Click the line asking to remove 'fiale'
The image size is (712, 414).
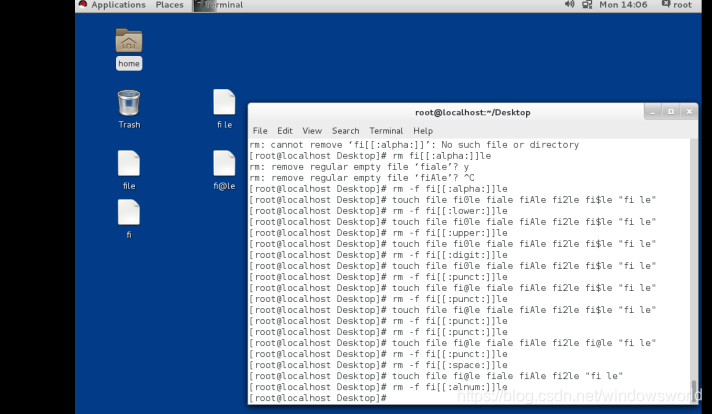359,167
